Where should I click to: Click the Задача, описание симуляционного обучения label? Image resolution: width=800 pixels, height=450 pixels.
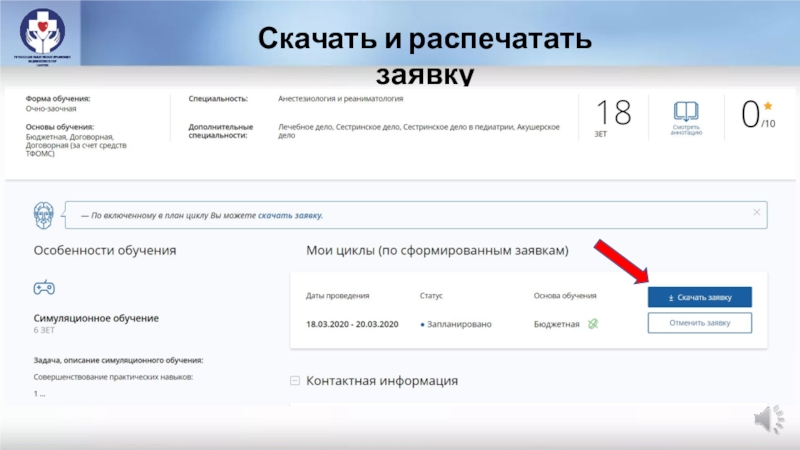pyautogui.click(x=118, y=360)
